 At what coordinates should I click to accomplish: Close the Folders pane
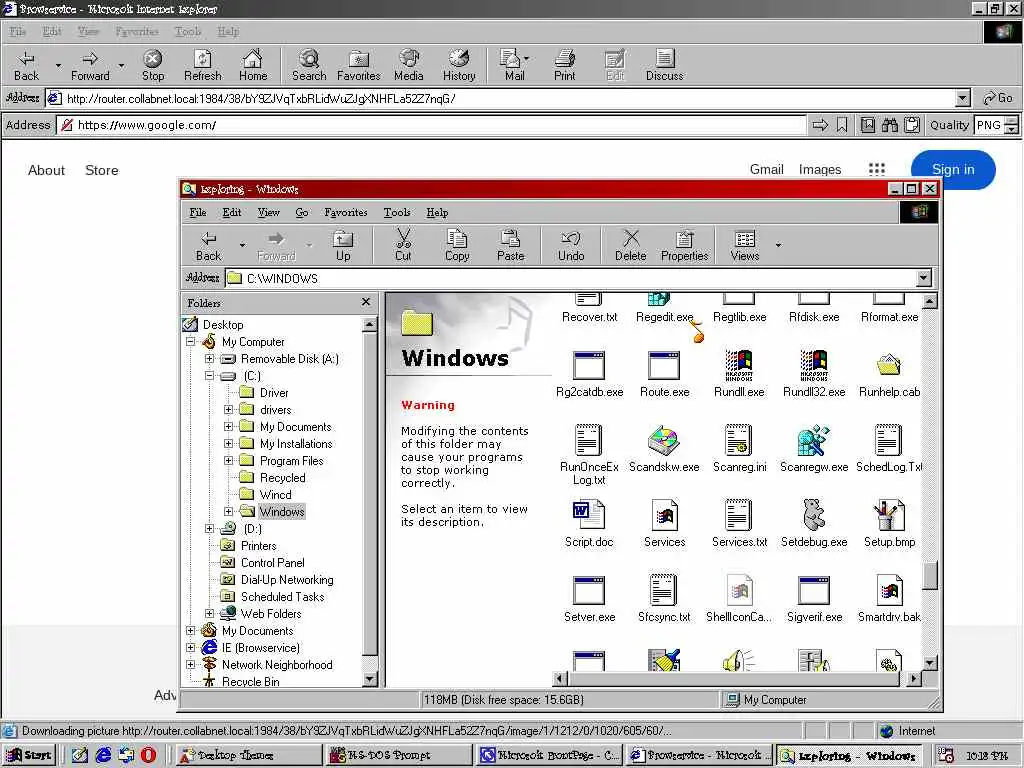click(x=366, y=302)
